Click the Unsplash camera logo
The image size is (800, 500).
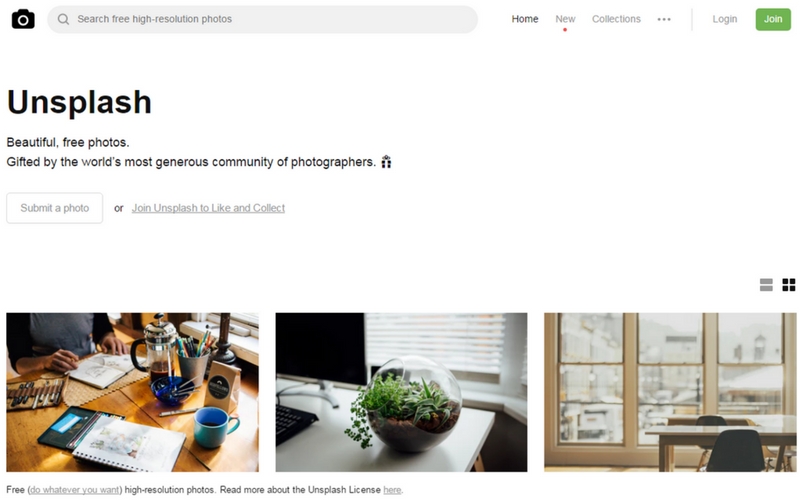23,19
